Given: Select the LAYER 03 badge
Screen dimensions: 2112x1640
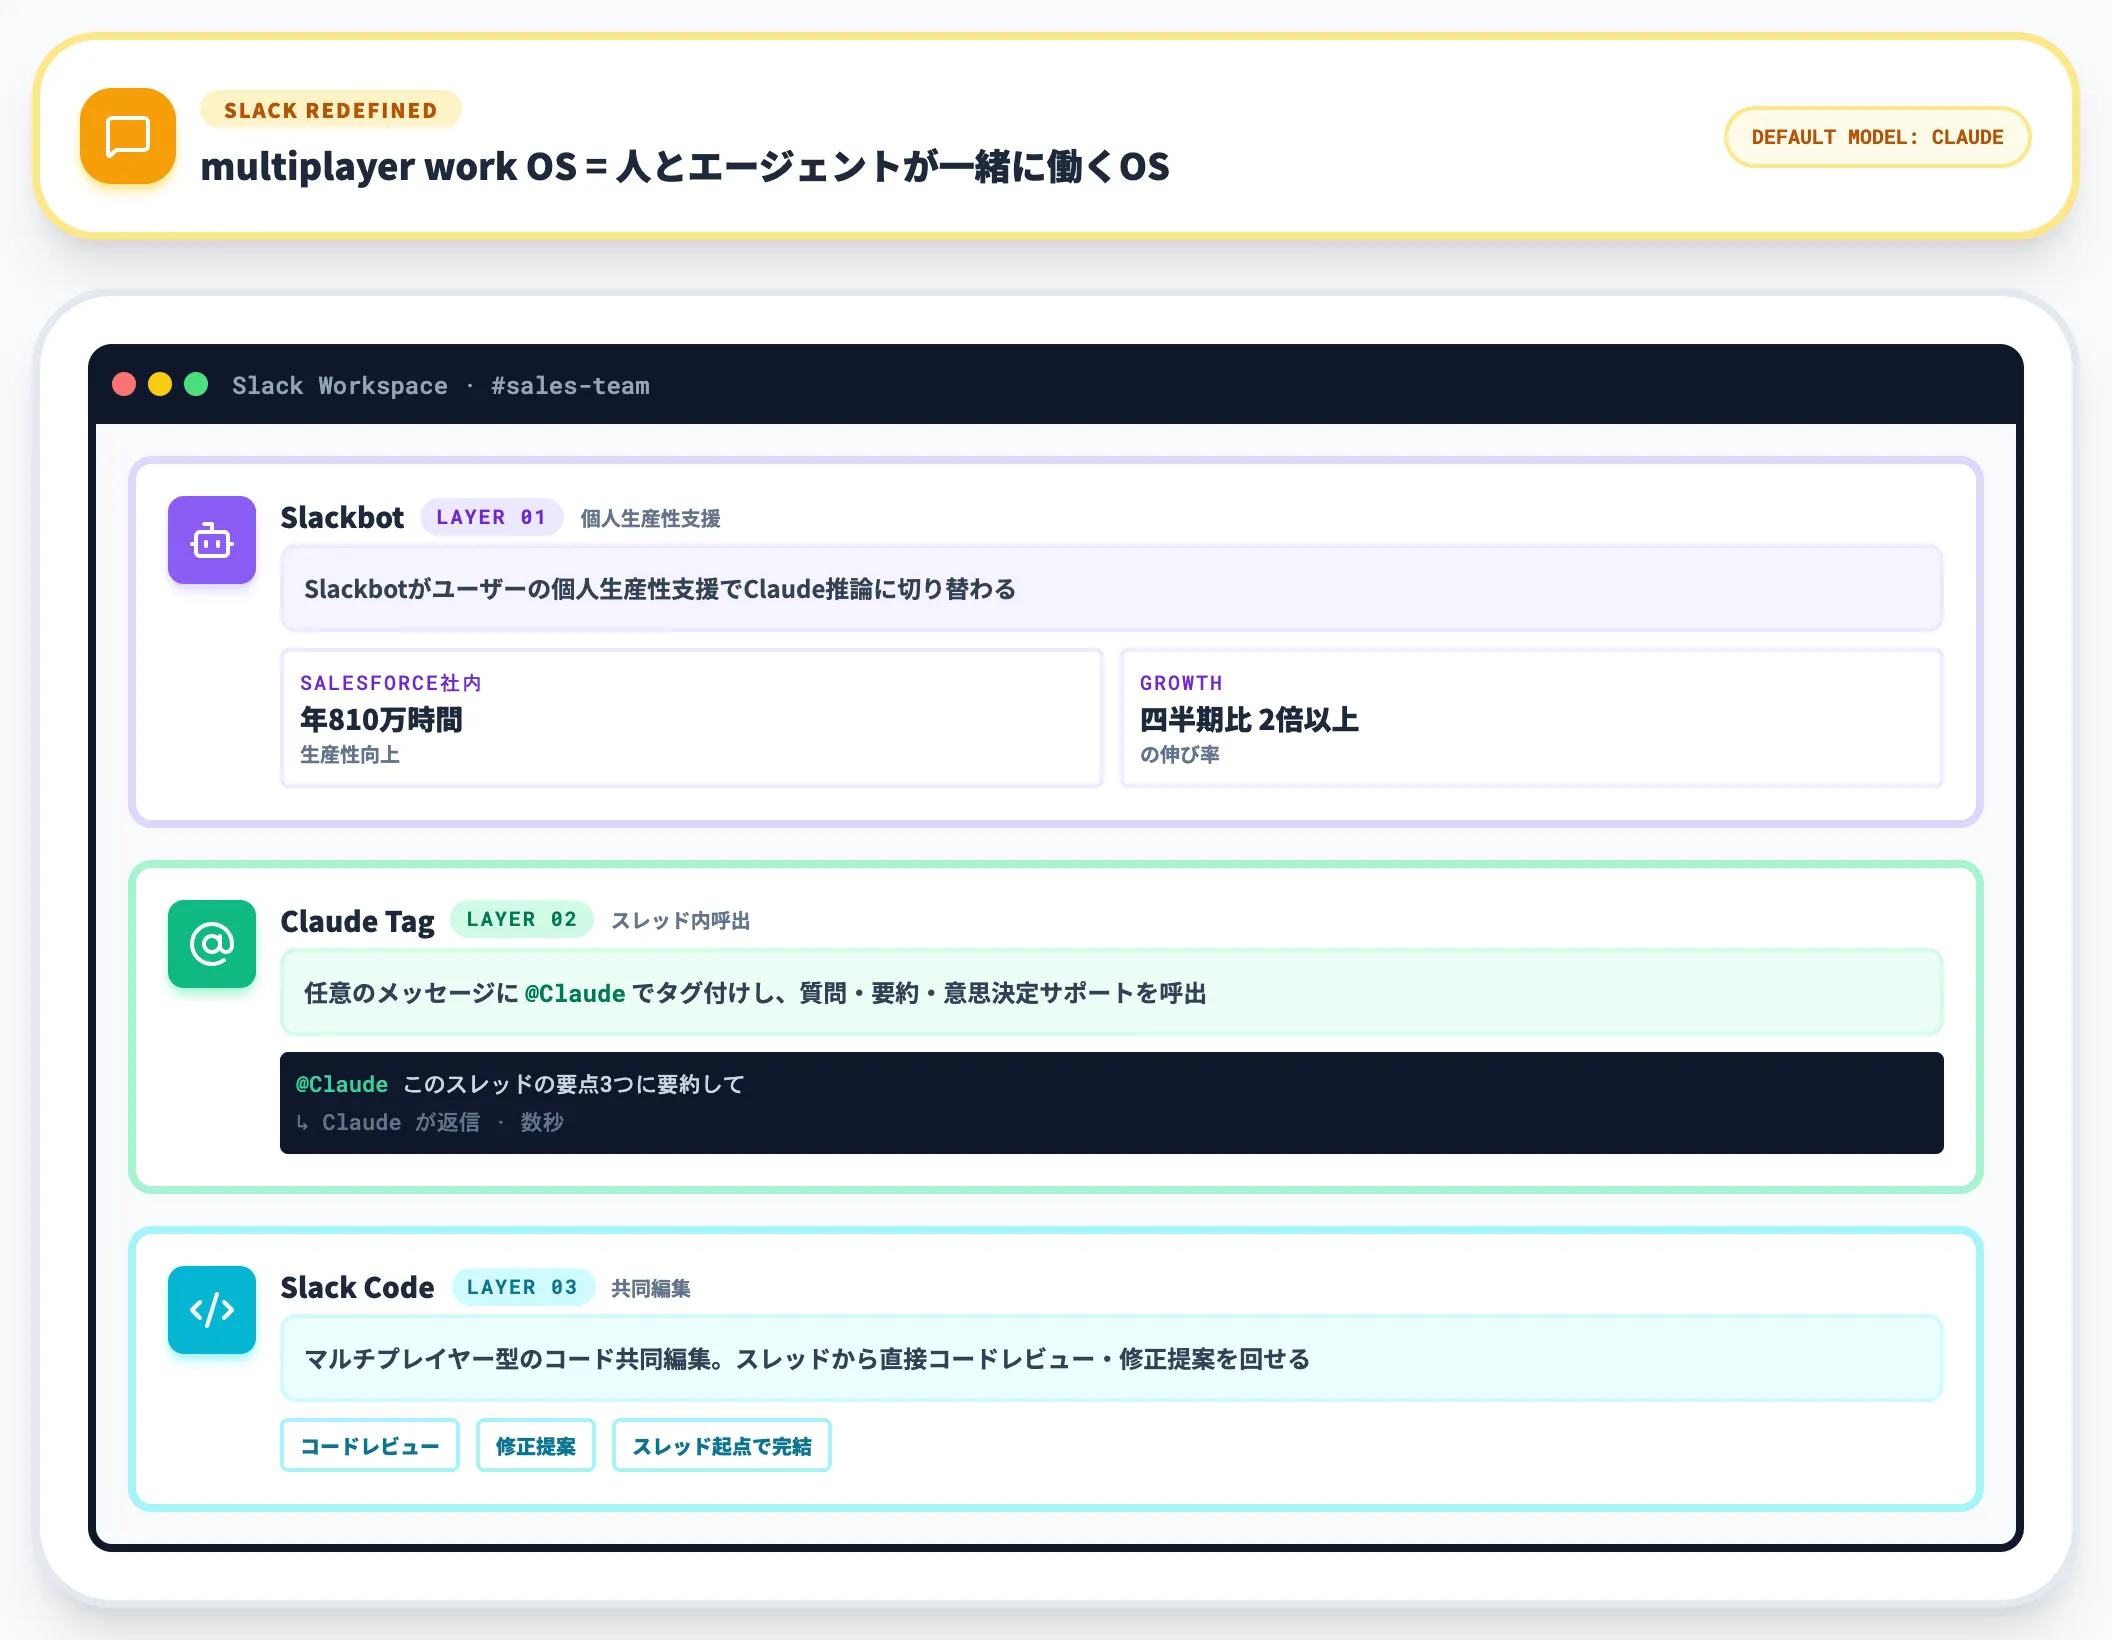Looking at the screenshot, I should pyautogui.click(x=522, y=1287).
